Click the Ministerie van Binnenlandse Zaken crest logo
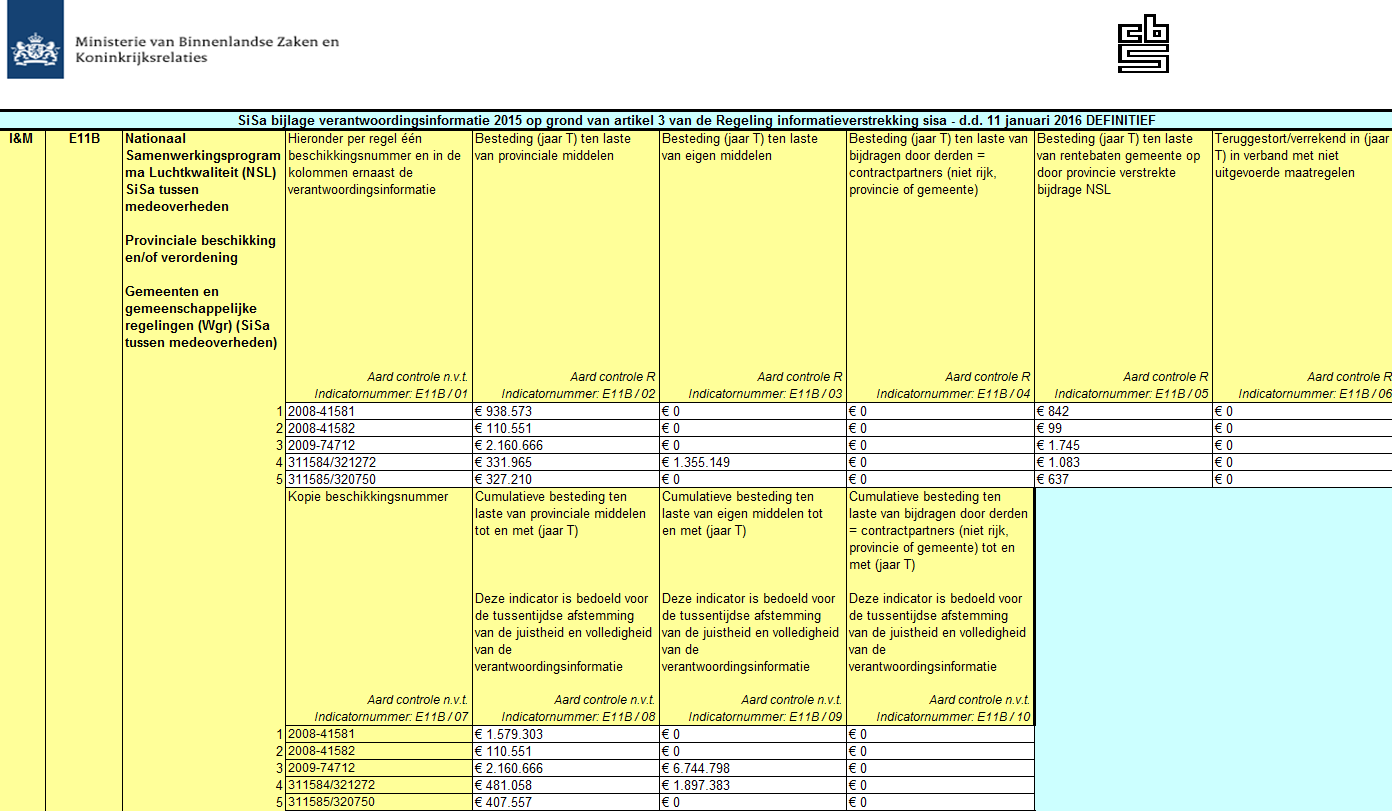Screen dimensions: 1392x811 pos(35,40)
